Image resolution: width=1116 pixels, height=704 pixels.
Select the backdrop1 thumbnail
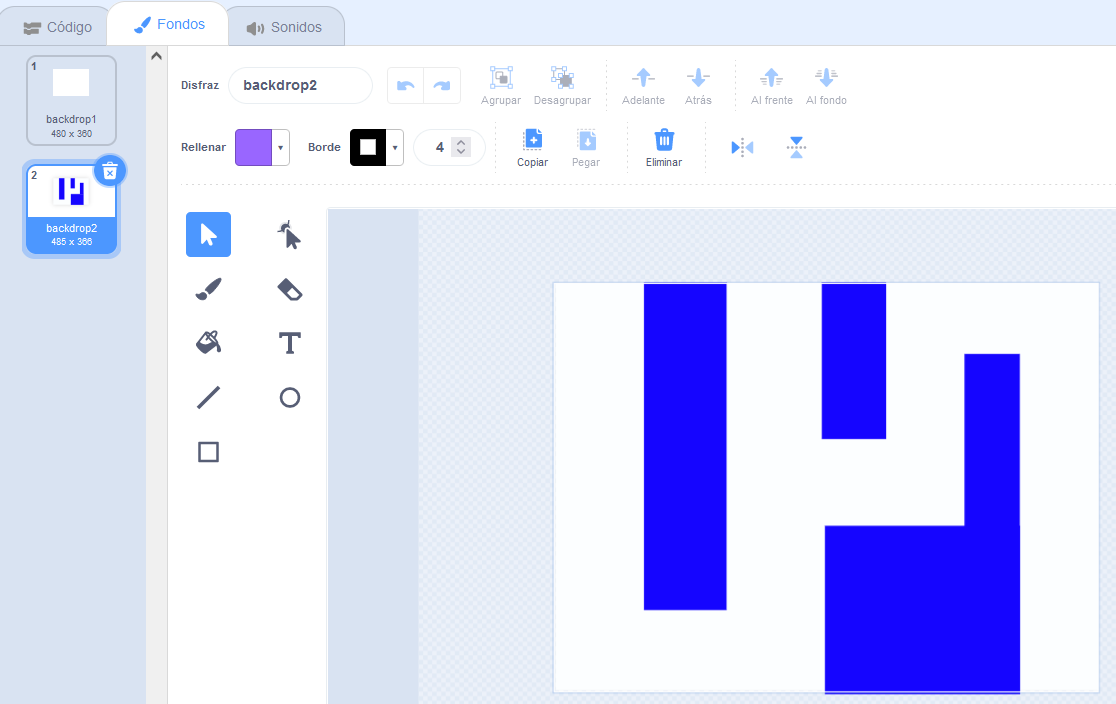click(x=71, y=100)
